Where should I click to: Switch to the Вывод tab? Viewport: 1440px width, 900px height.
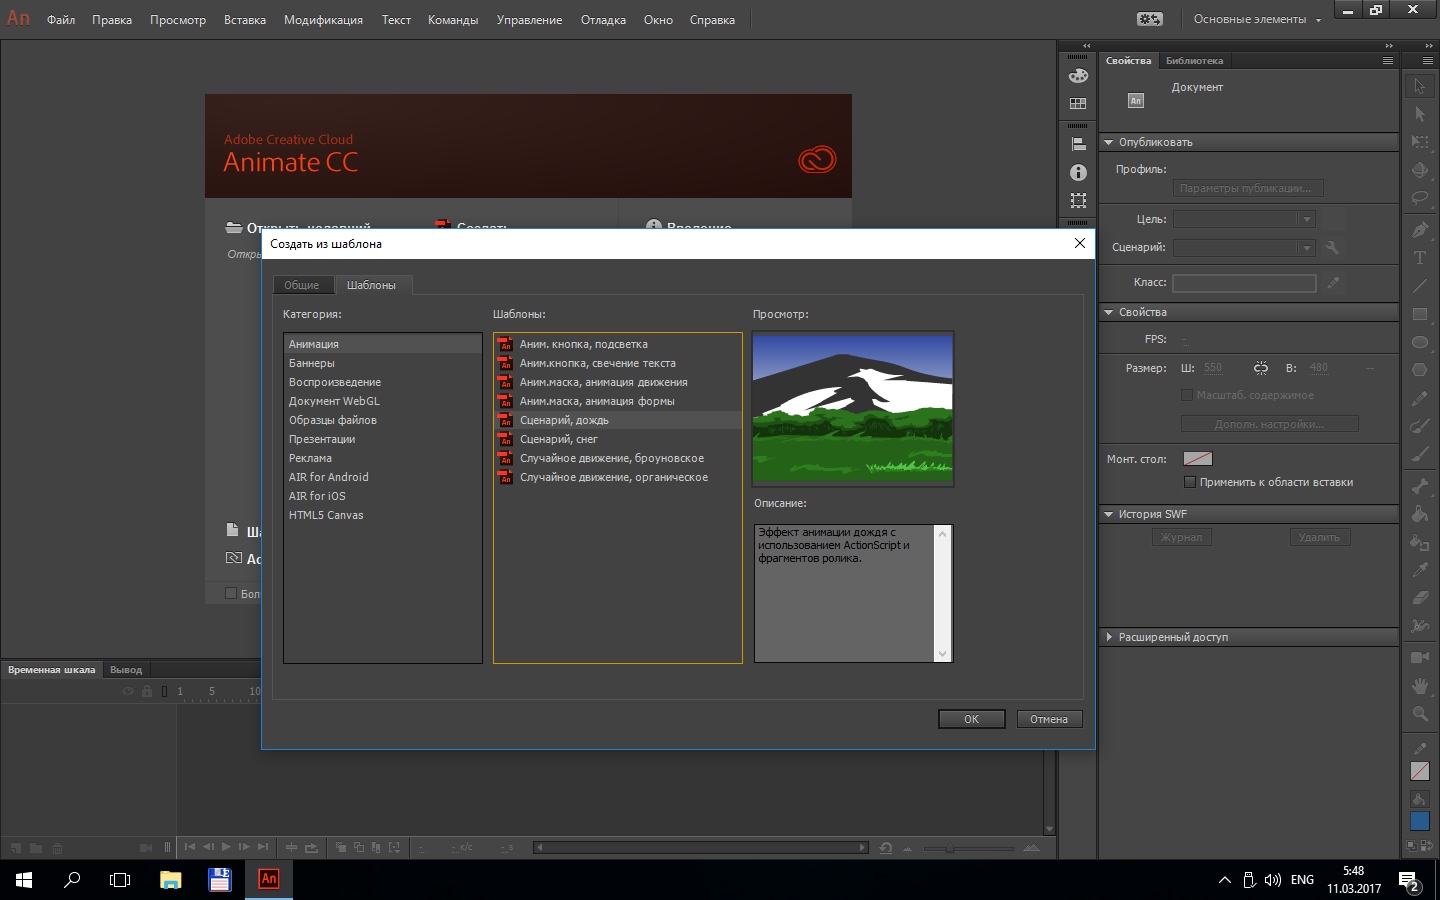[126, 670]
